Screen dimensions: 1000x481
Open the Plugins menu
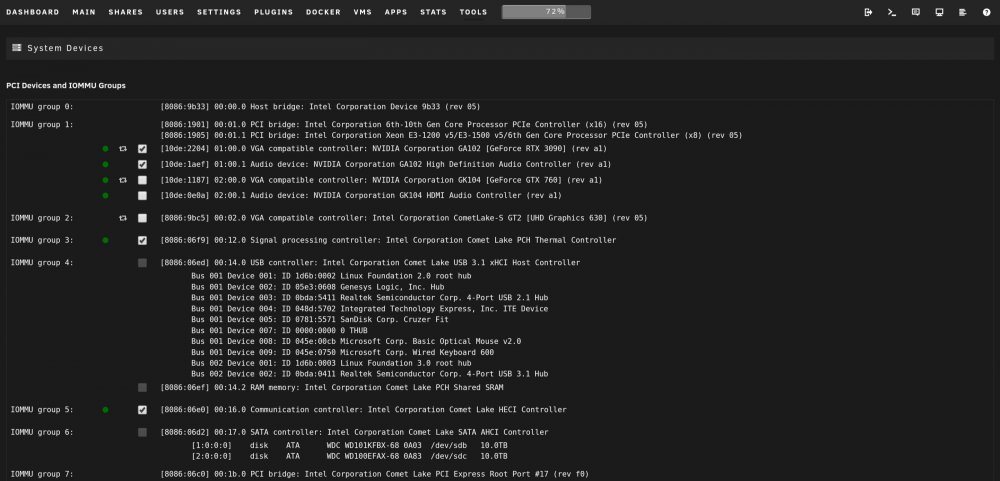point(274,12)
